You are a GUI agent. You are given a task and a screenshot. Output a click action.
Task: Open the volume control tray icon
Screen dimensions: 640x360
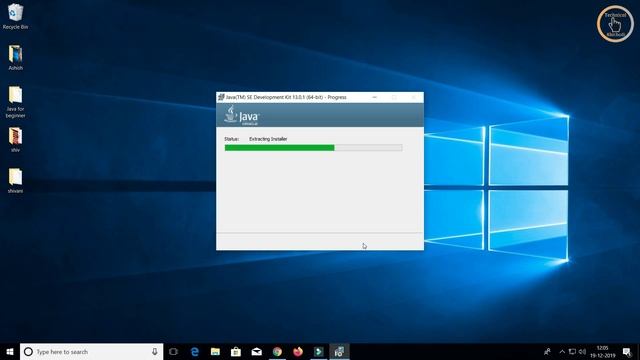[582, 351]
